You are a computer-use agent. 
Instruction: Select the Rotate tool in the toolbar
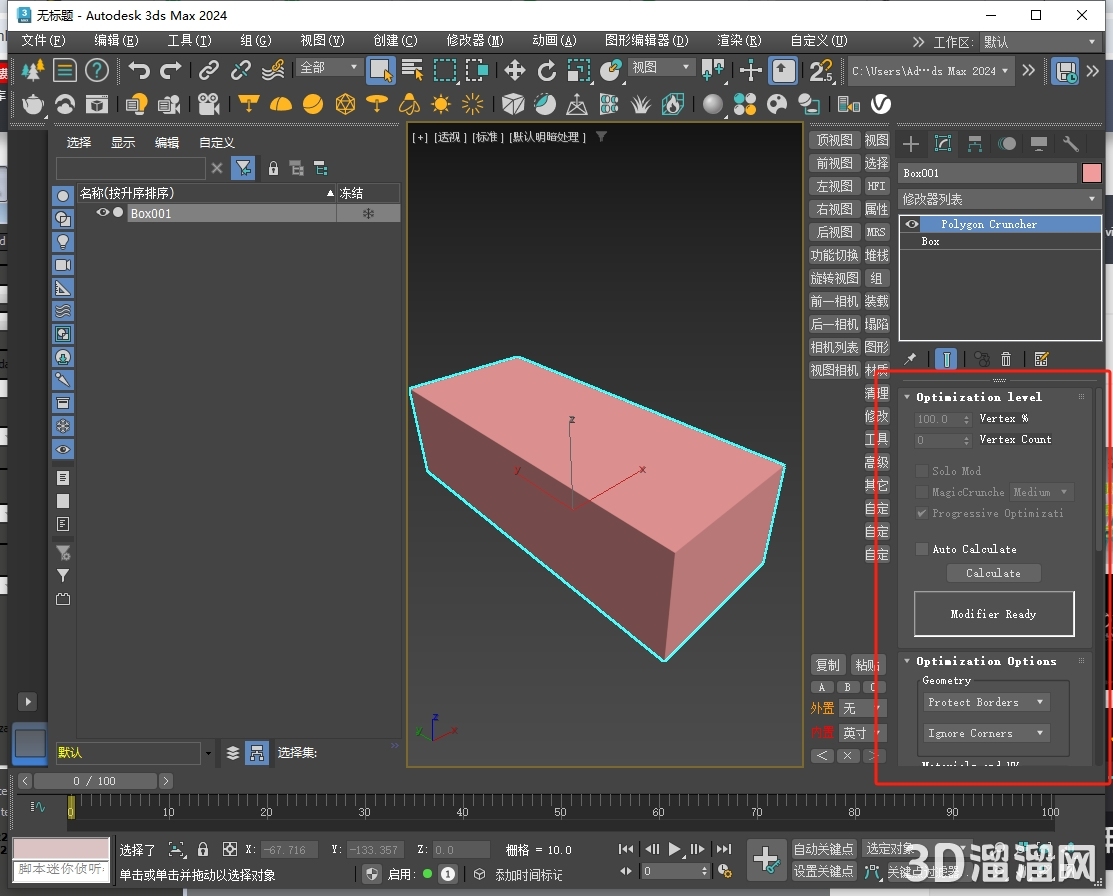pos(547,71)
